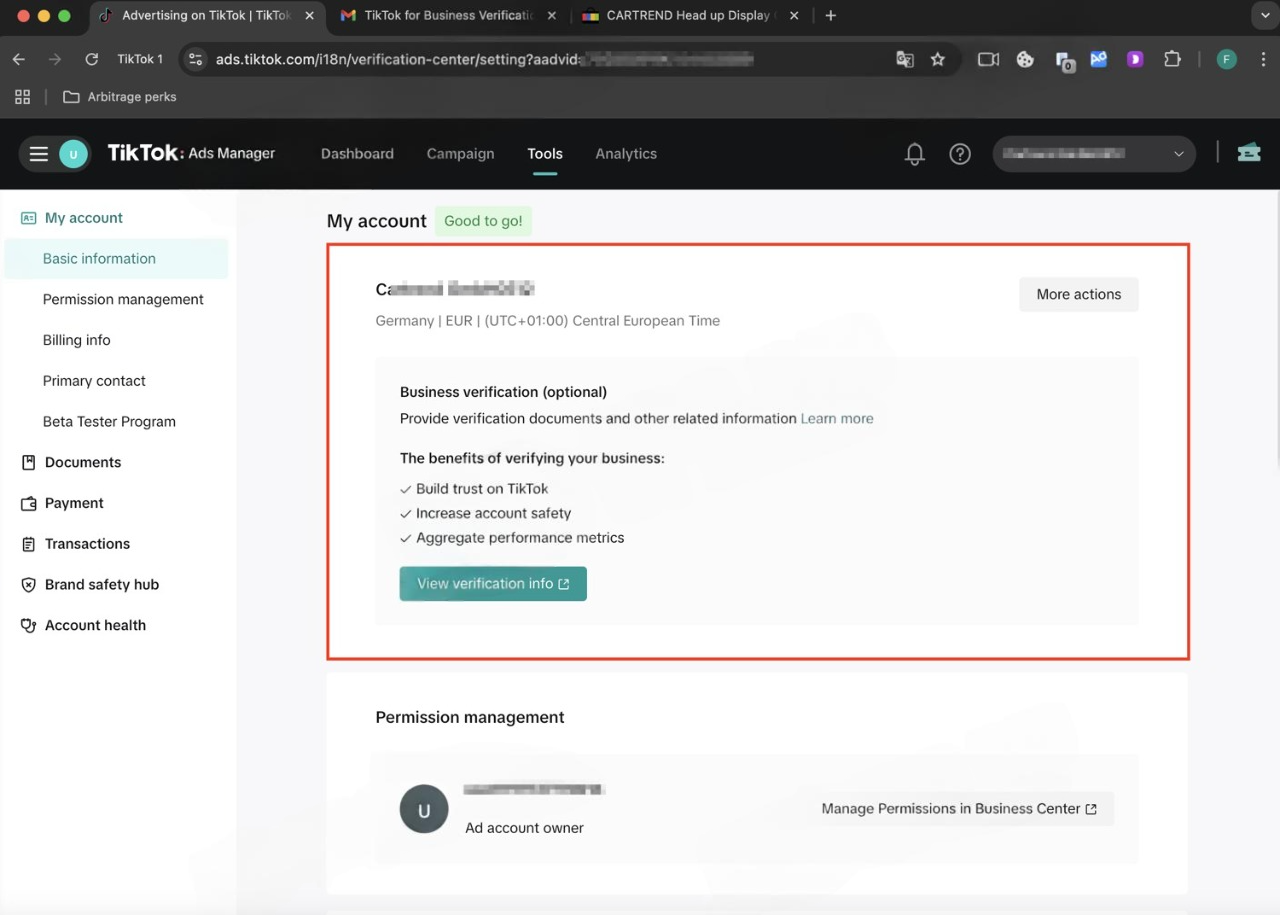Open Billing info

(76, 340)
